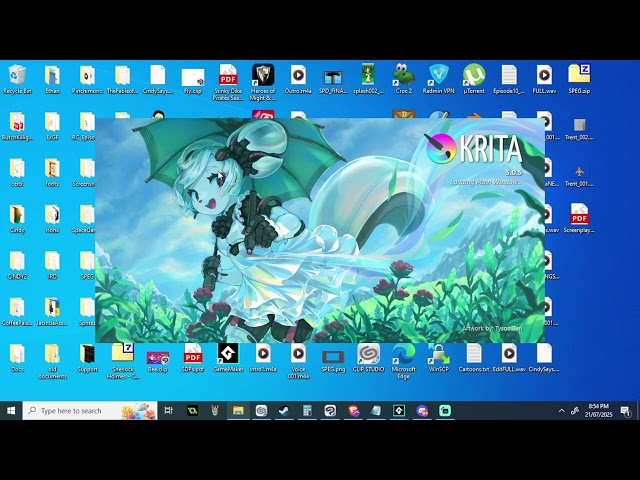The height and width of the screenshot is (480, 640).
Task: Show hidden system tray icons
Action: (x=562, y=411)
